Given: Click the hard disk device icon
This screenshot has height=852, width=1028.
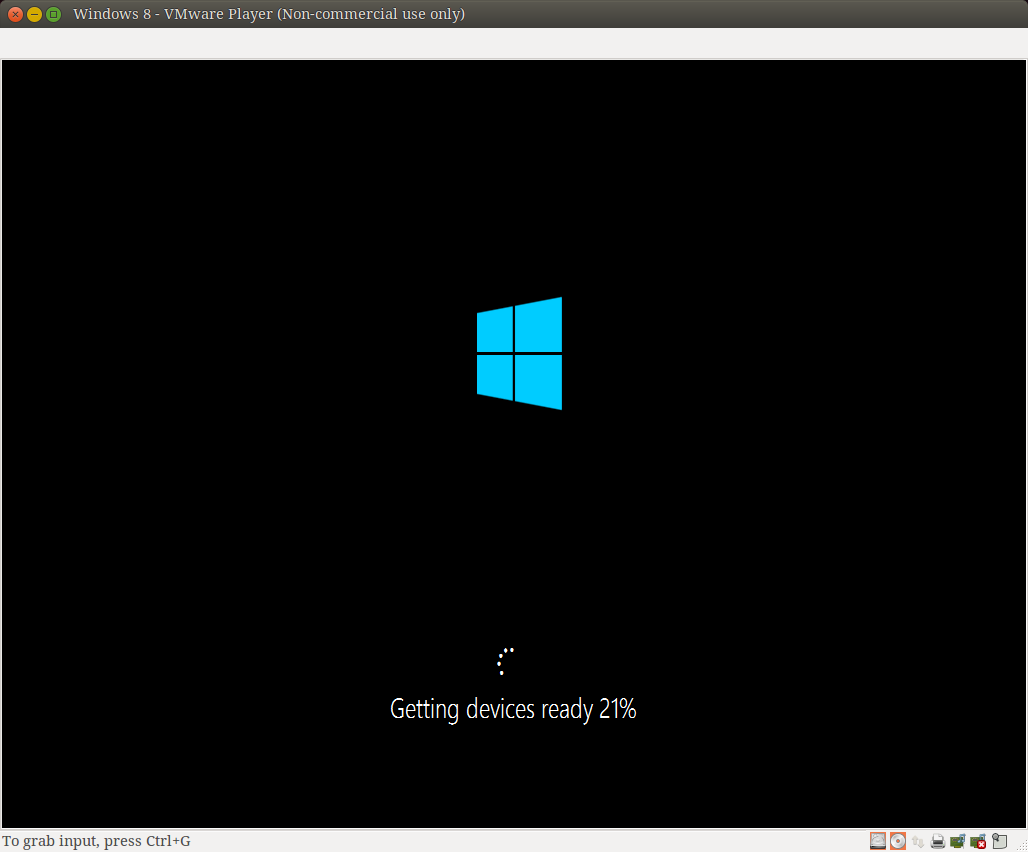Looking at the screenshot, I should 878,841.
